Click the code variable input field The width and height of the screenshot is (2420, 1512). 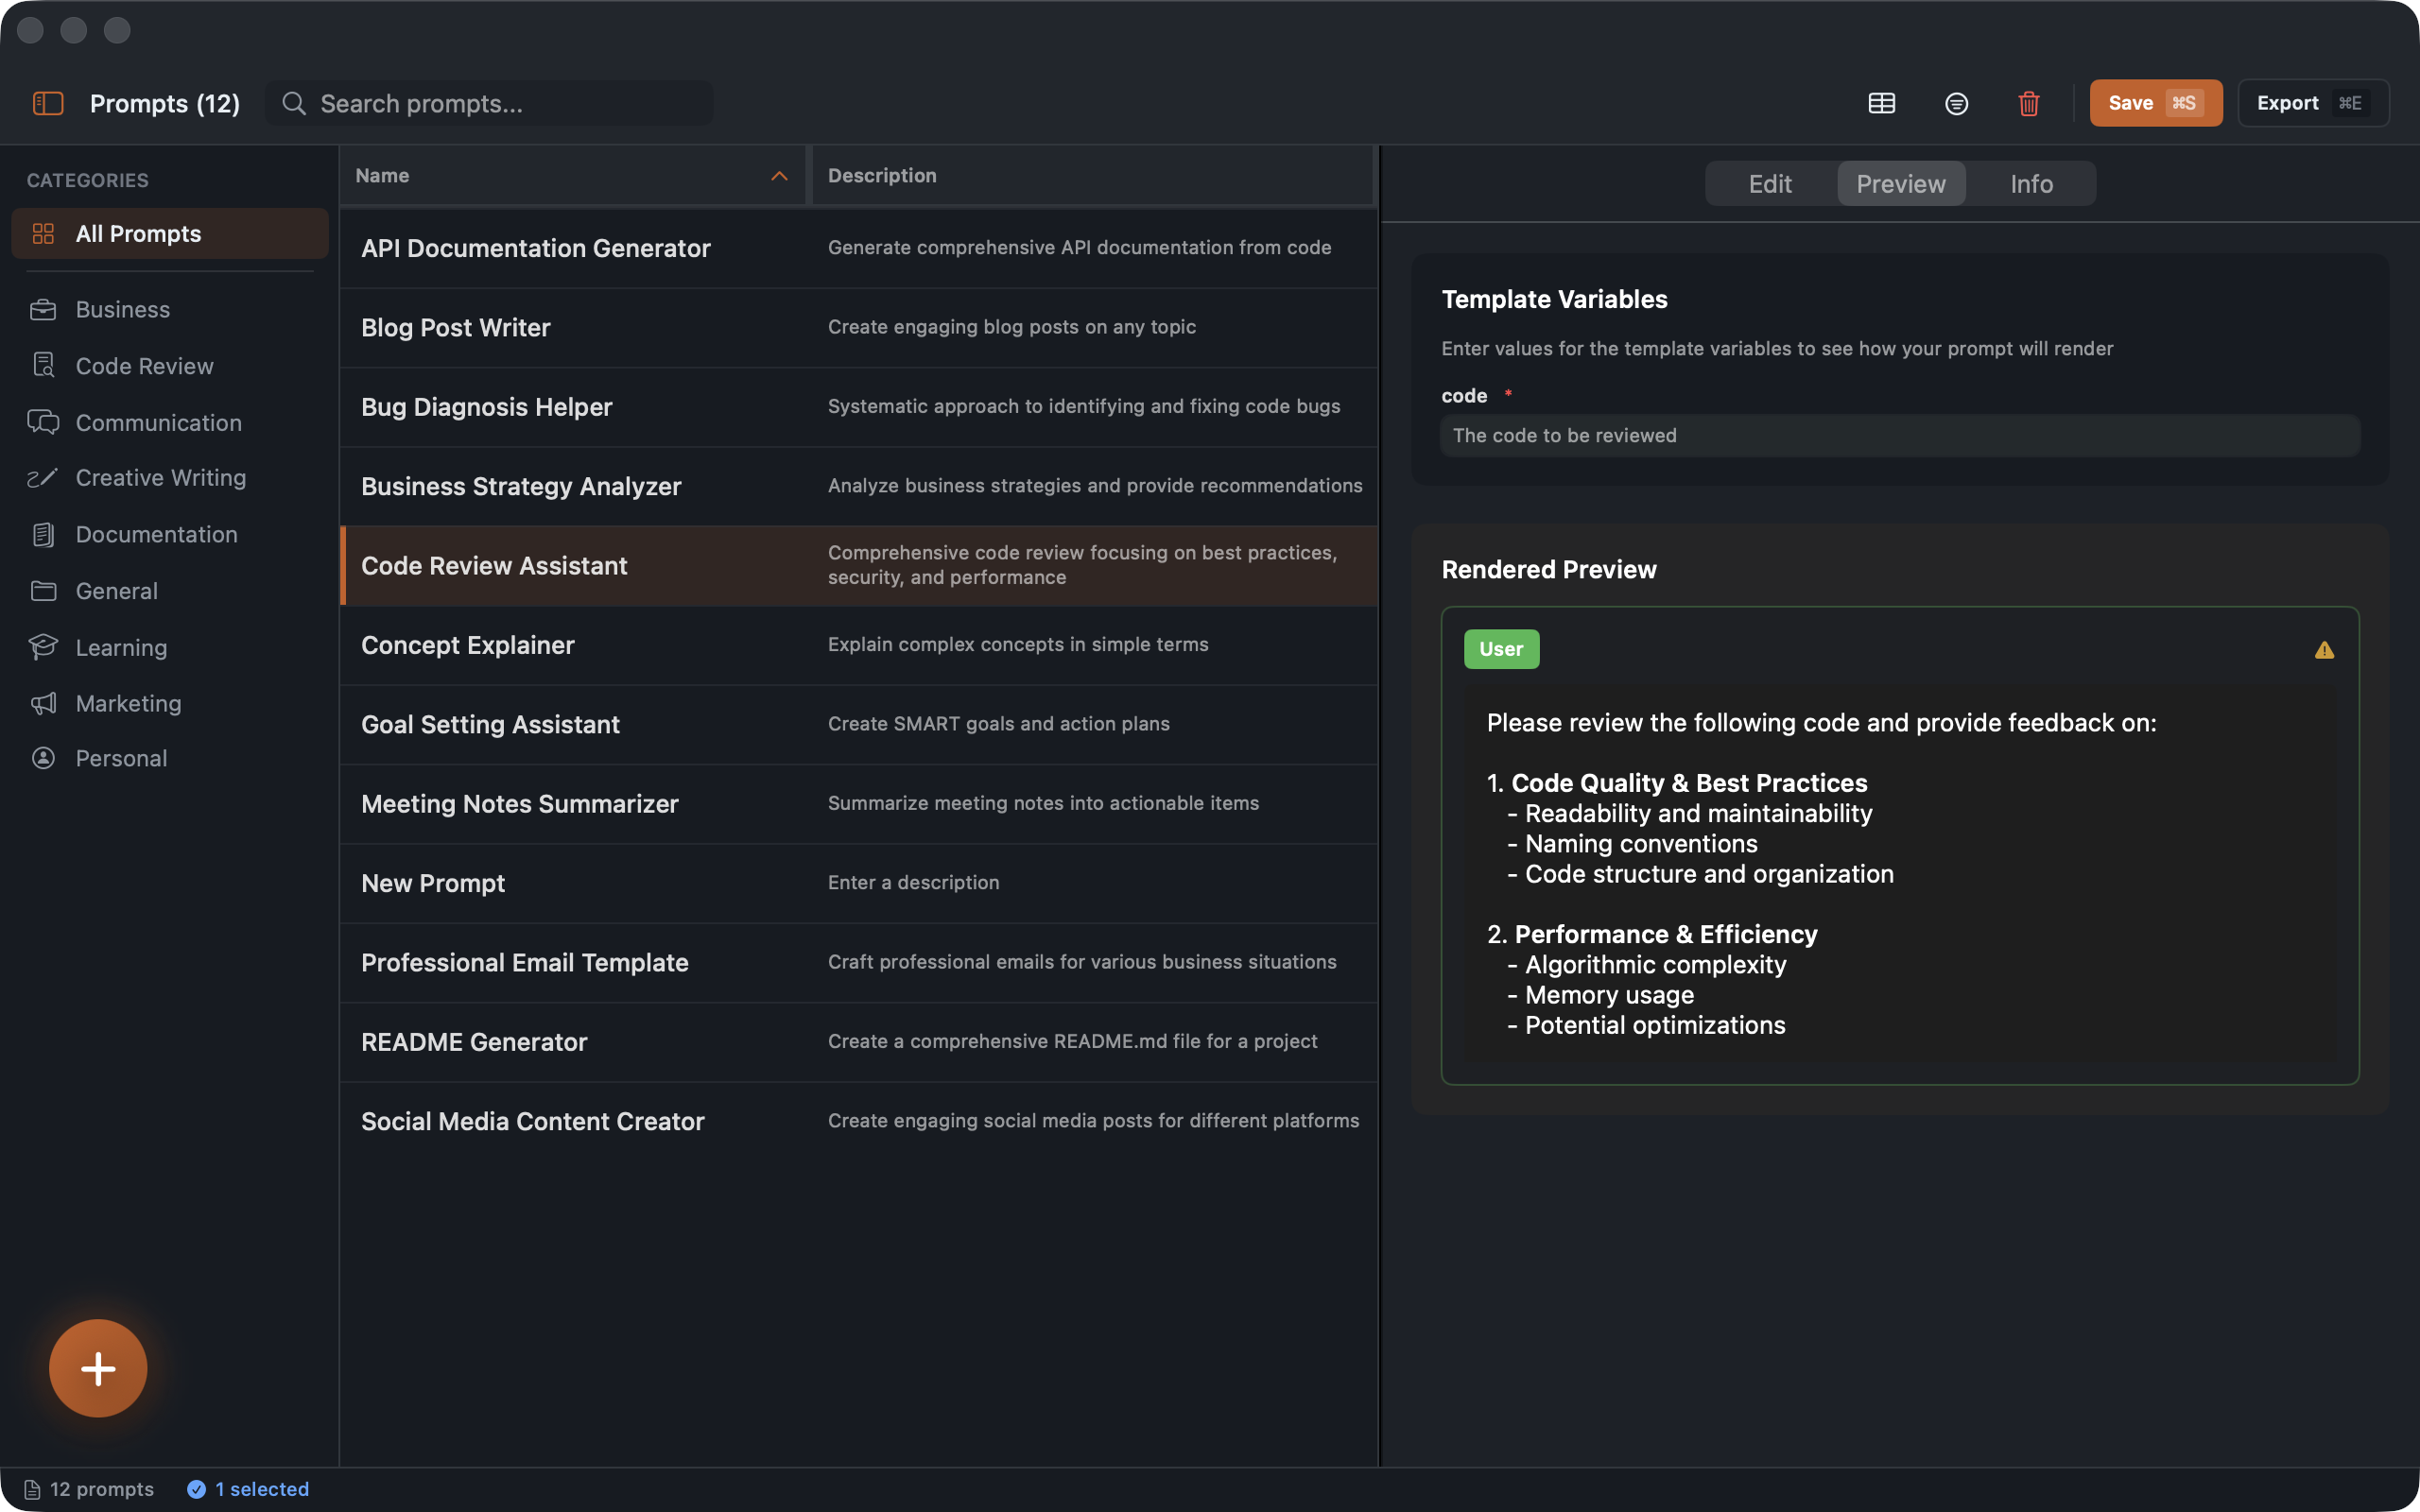pyautogui.click(x=1898, y=435)
